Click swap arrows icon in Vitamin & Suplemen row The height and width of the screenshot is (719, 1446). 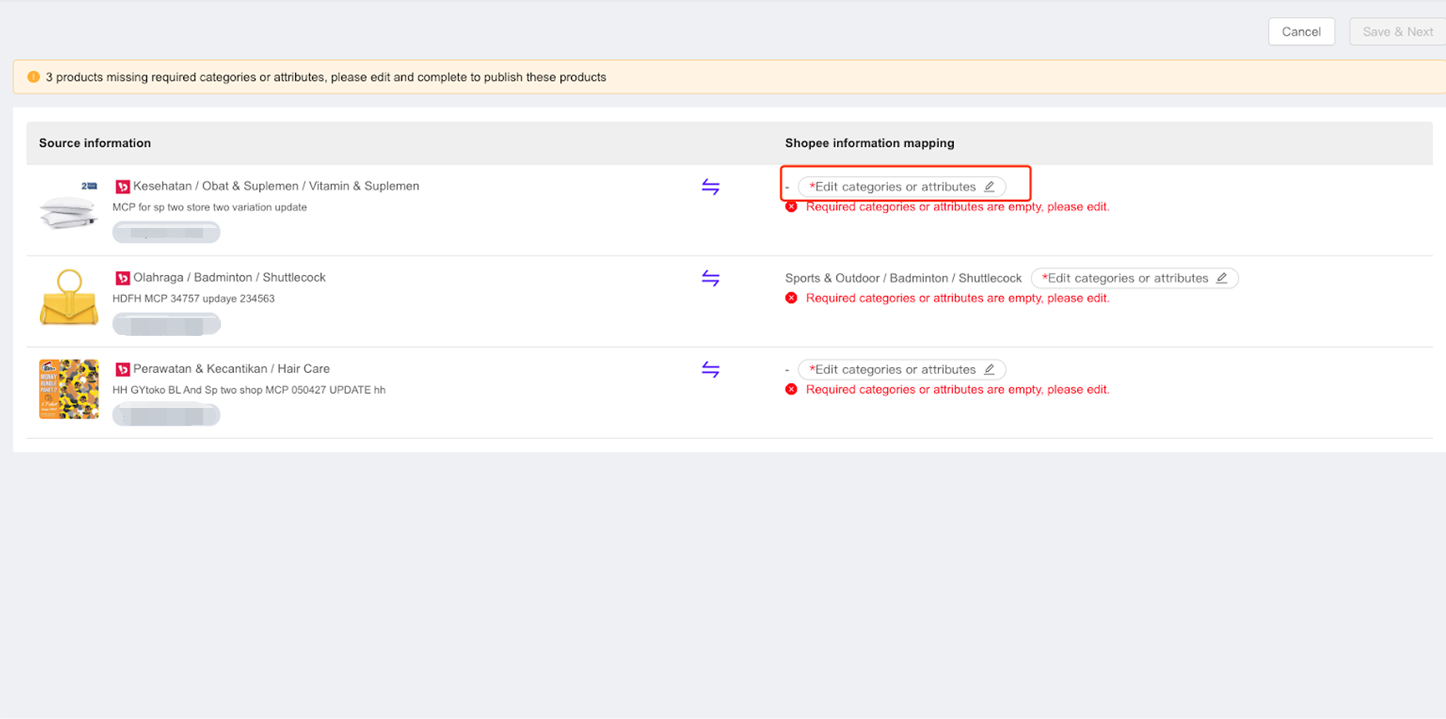[710, 187]
